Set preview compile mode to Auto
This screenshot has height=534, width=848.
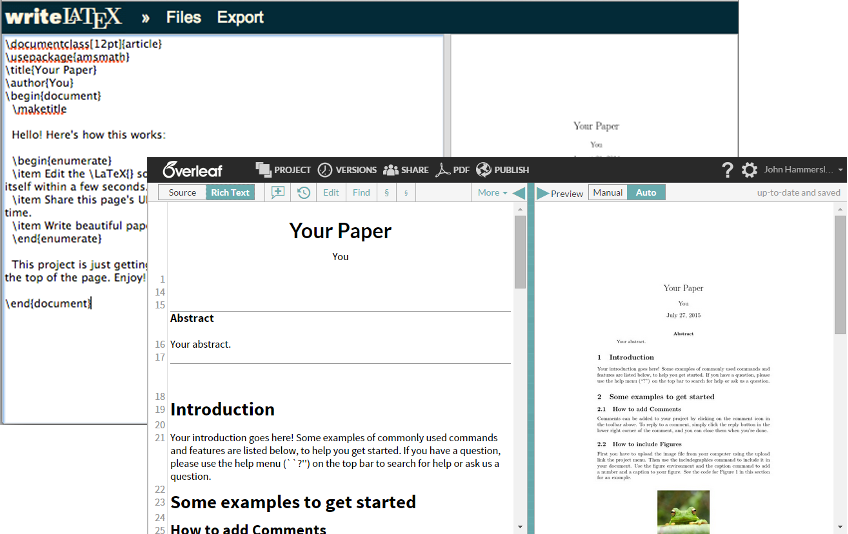(646, 193)
